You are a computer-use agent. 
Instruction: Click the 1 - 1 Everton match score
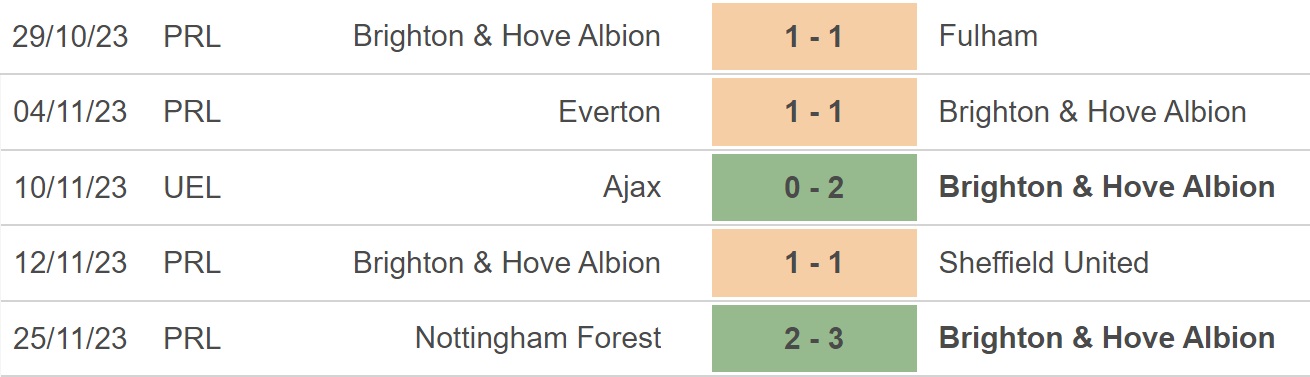click(x=814, y=112)
